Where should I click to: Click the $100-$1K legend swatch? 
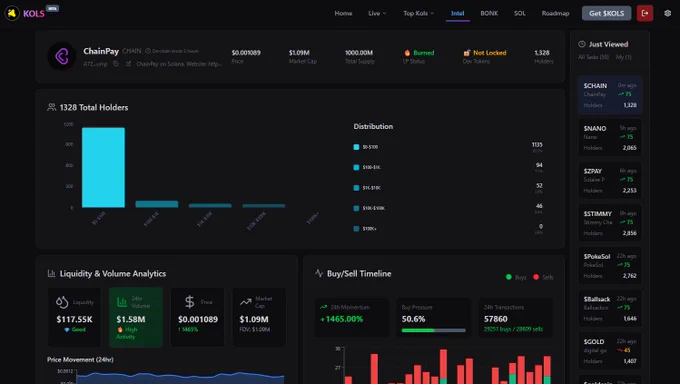(356, 167)
